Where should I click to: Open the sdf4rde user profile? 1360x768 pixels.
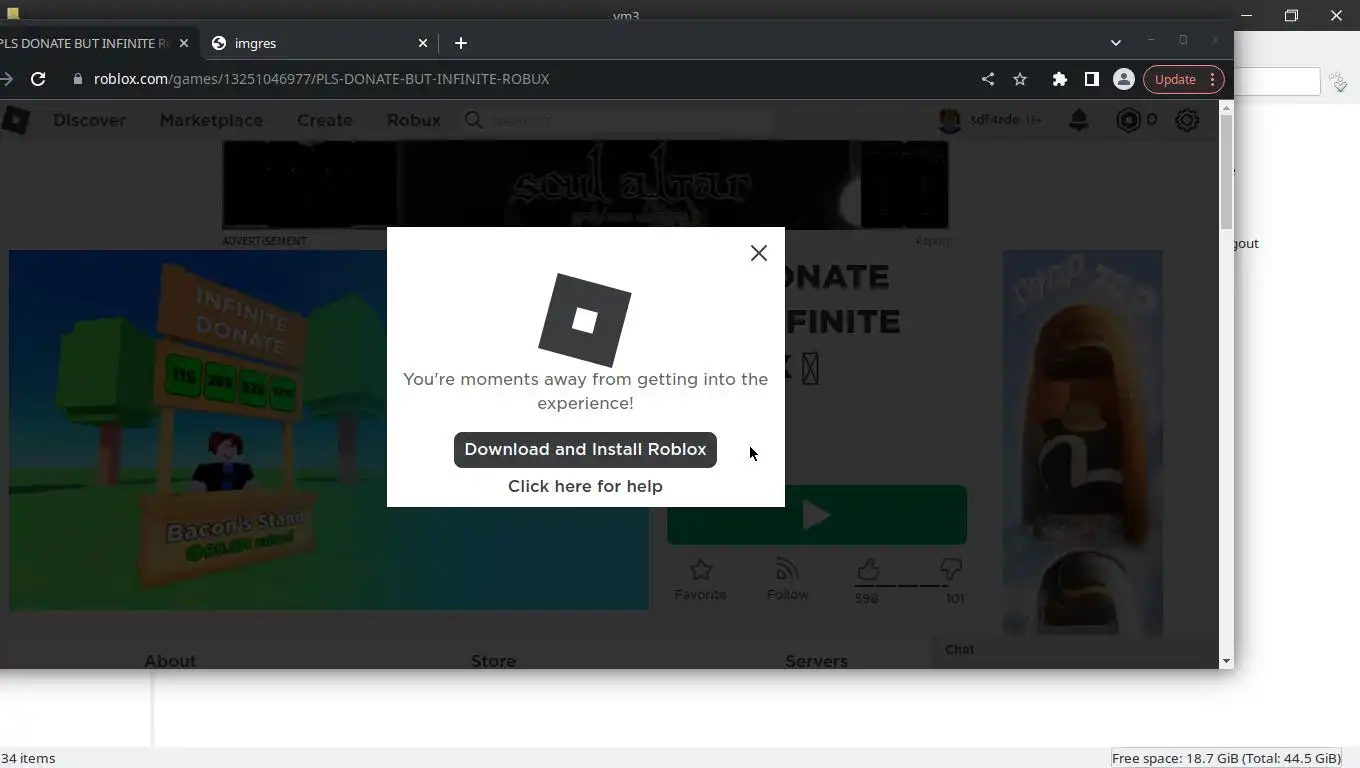990,120
